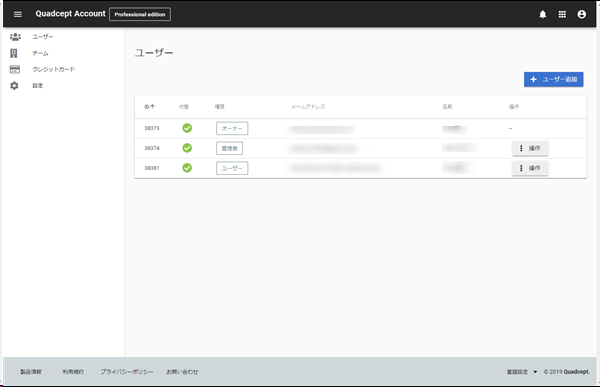This screenshot has width=600, height=387.
Task: Click the credit card icon in sidebar
Action: 15,69
